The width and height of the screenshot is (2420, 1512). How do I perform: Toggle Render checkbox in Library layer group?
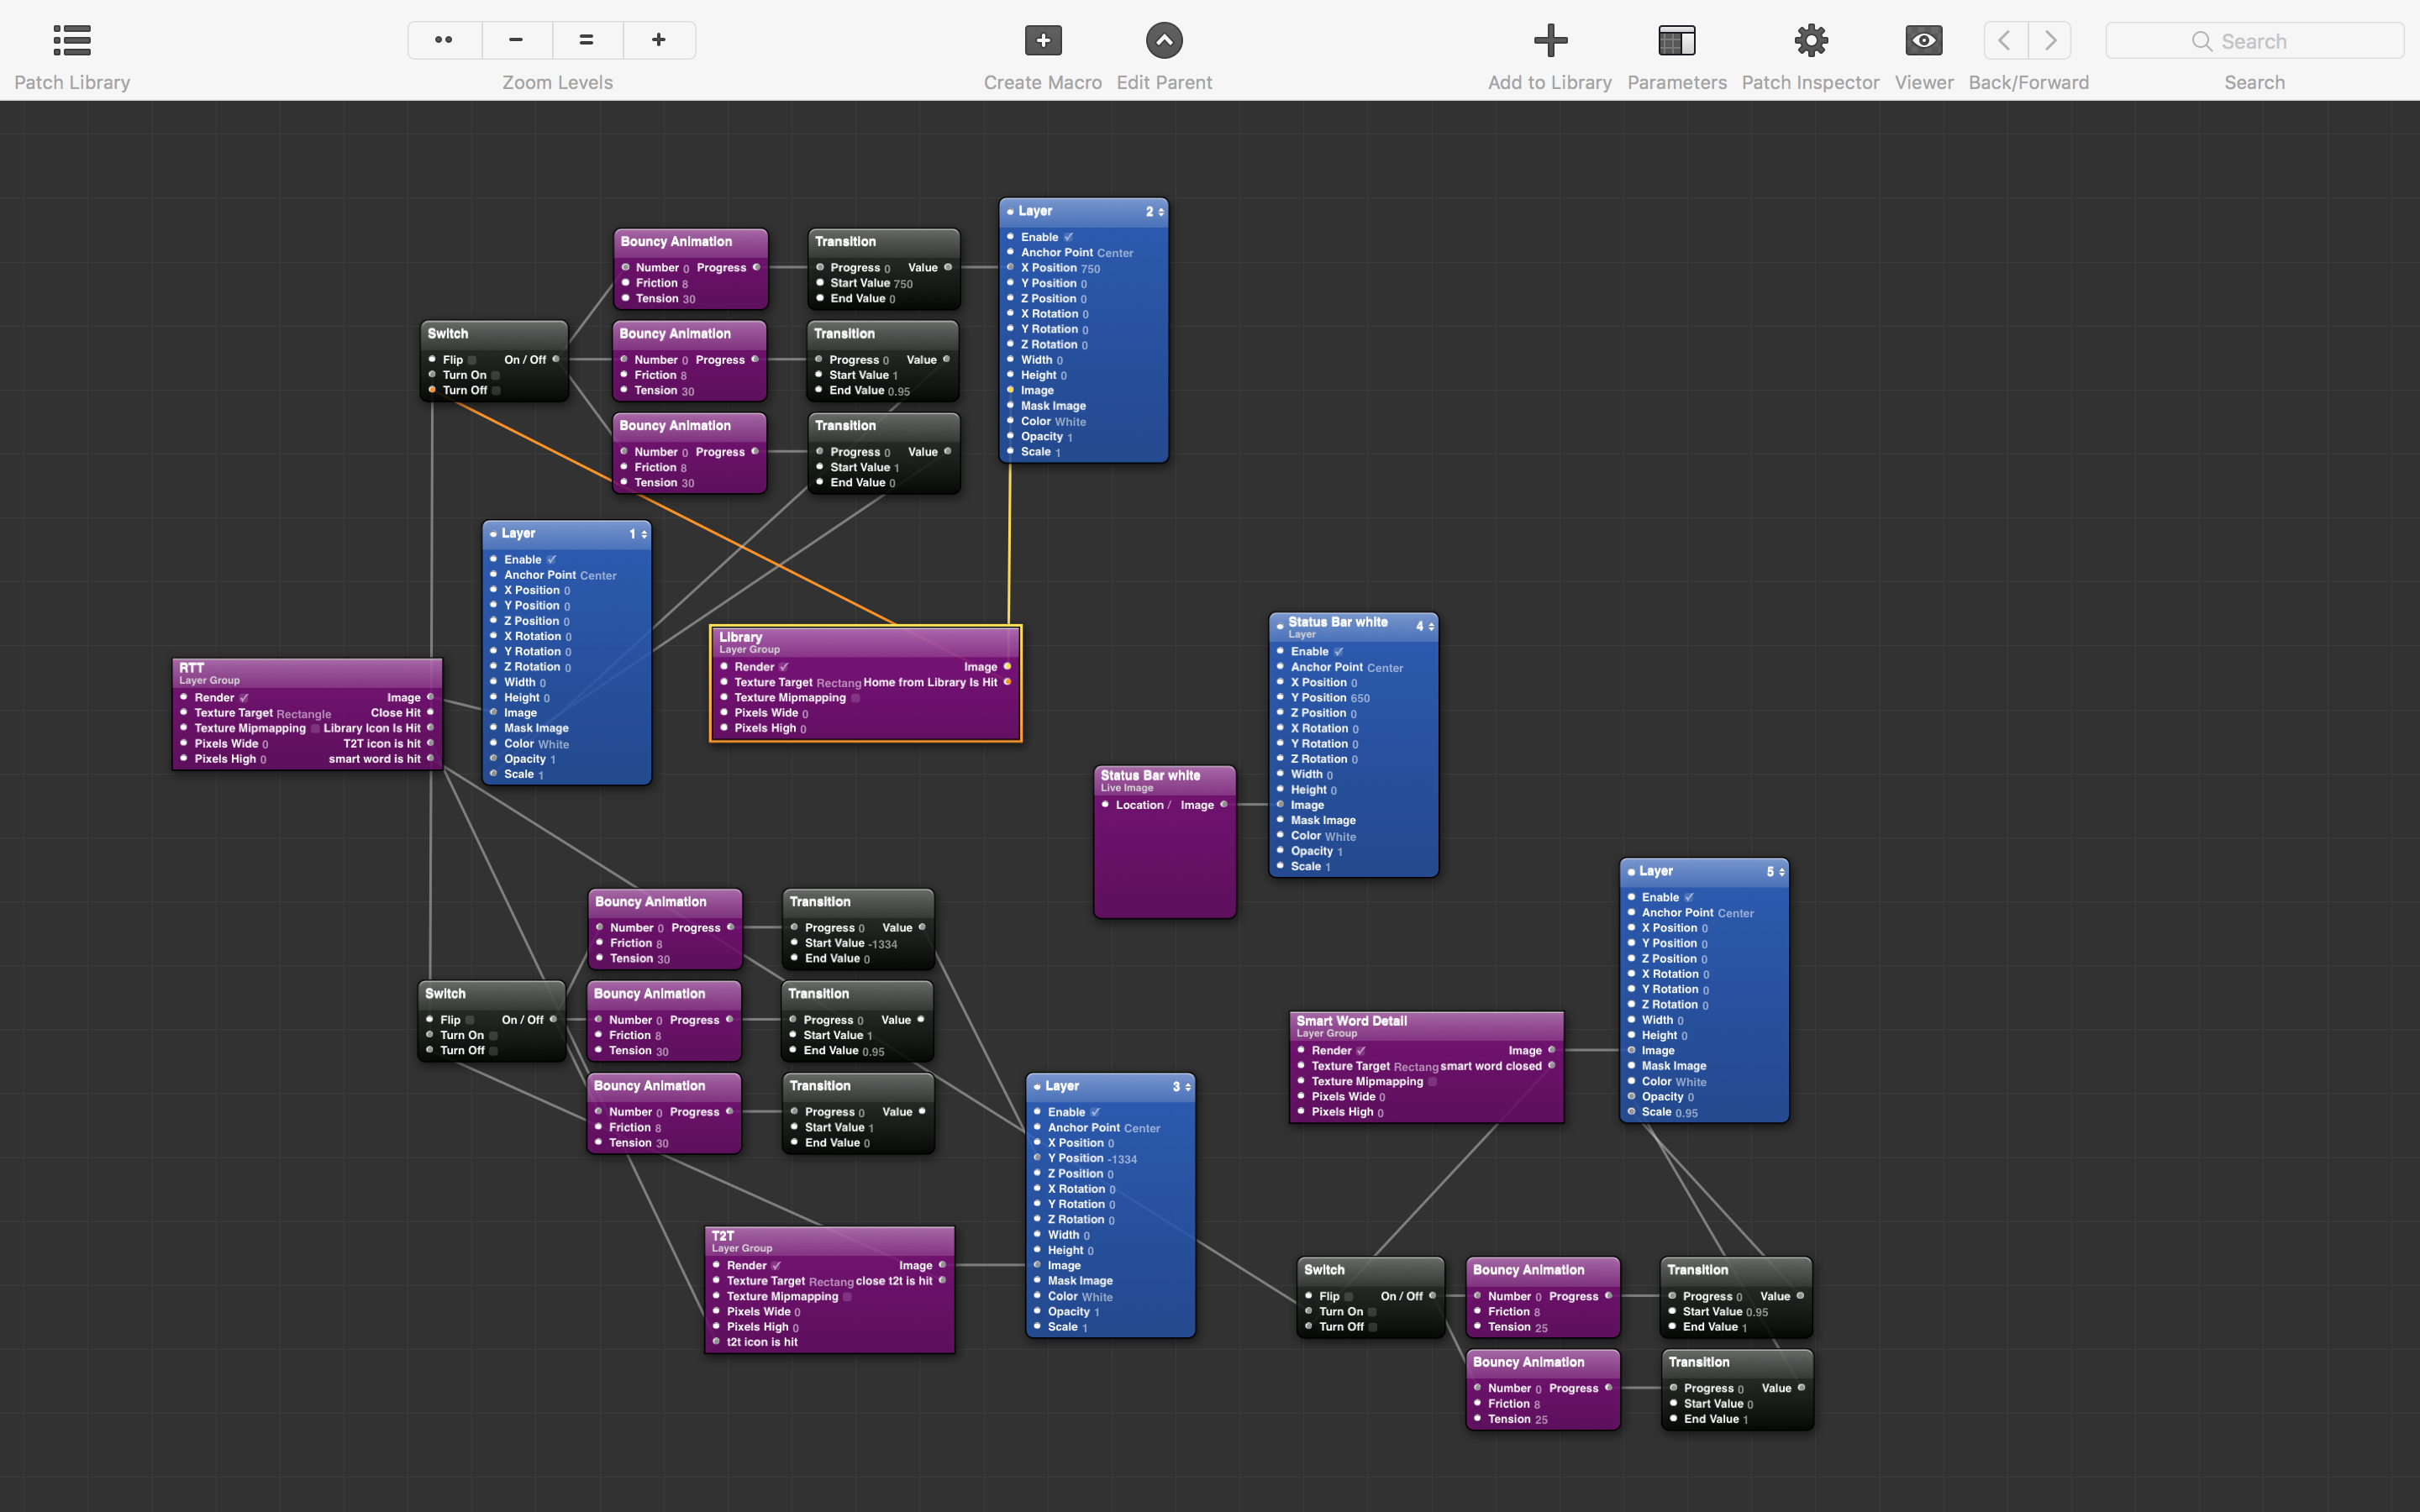(784, 667)
